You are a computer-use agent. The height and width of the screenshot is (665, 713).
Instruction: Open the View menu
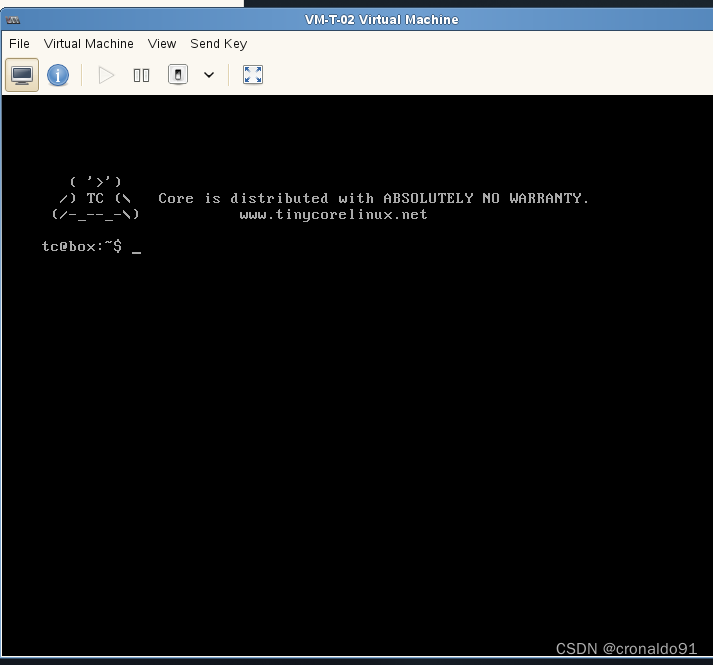(162, 44)
